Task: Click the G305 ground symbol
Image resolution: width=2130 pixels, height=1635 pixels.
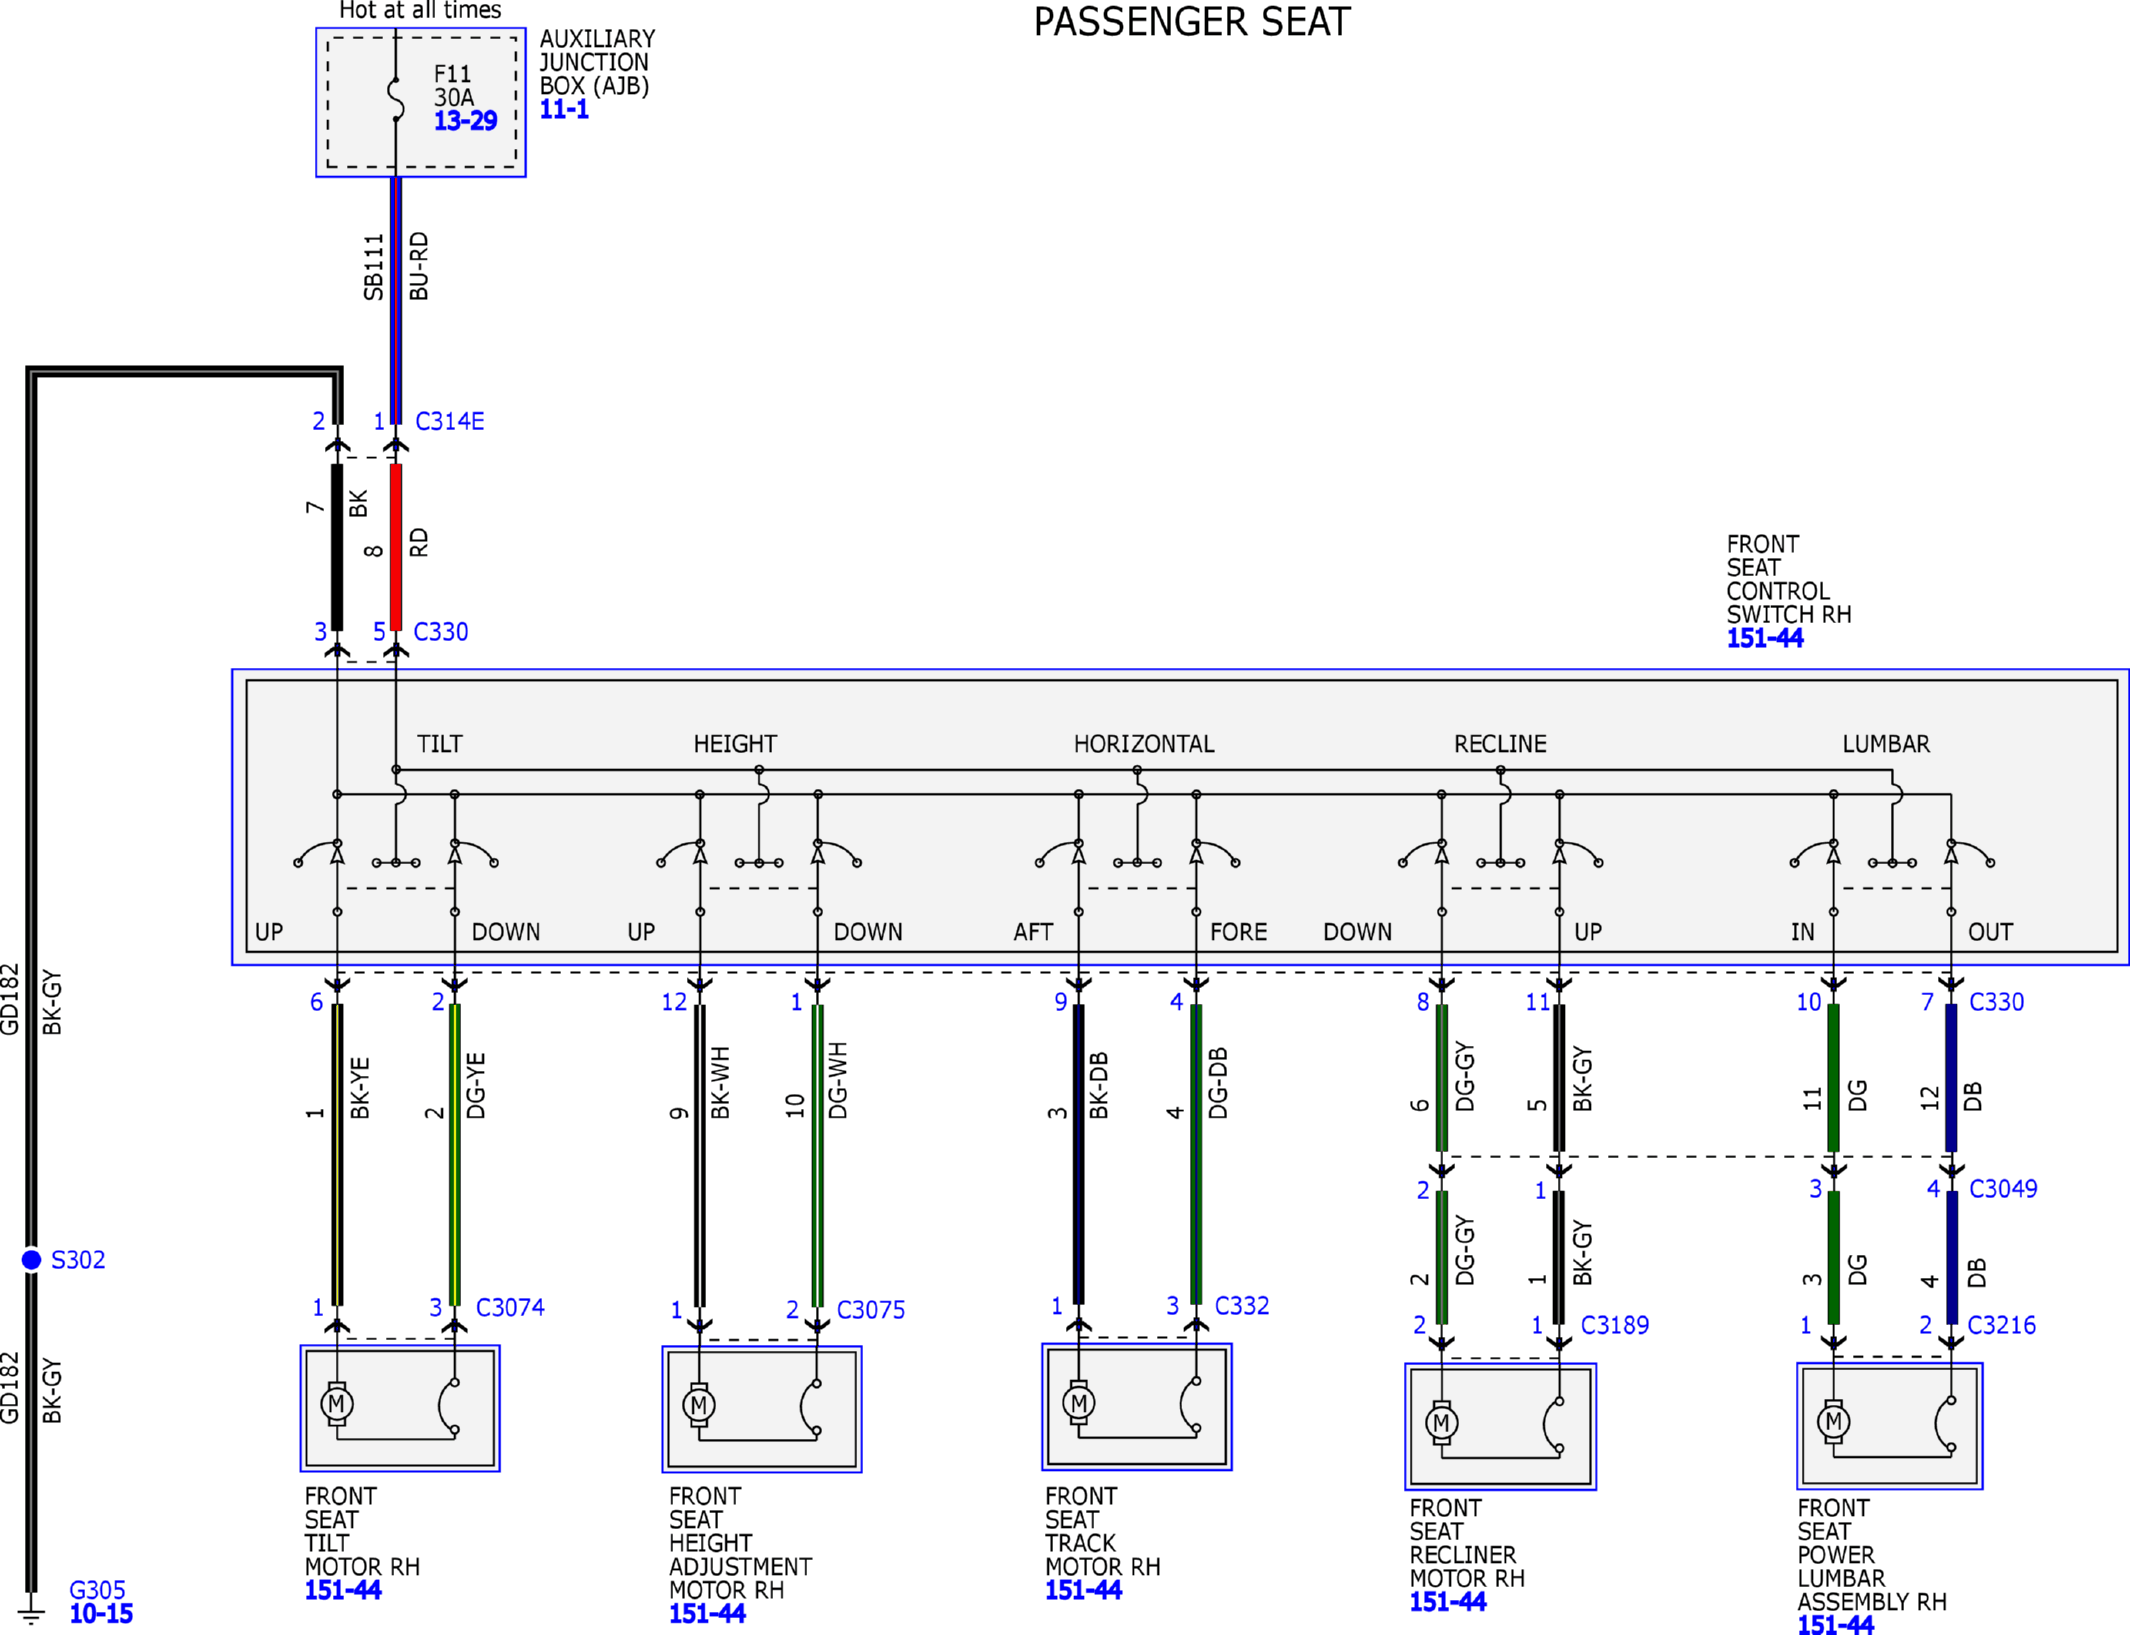Action: 31,1612
